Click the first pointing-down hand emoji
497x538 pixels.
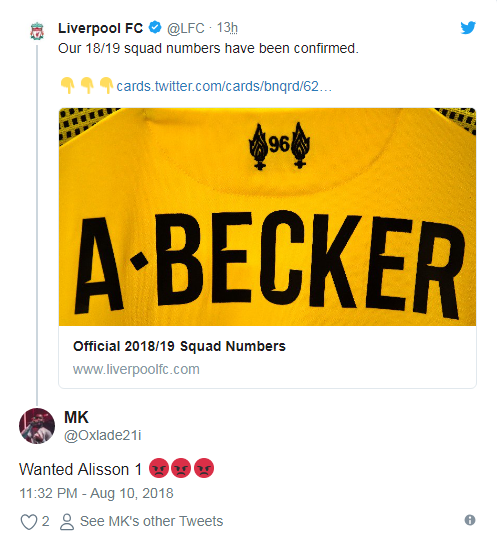(68, 85)
